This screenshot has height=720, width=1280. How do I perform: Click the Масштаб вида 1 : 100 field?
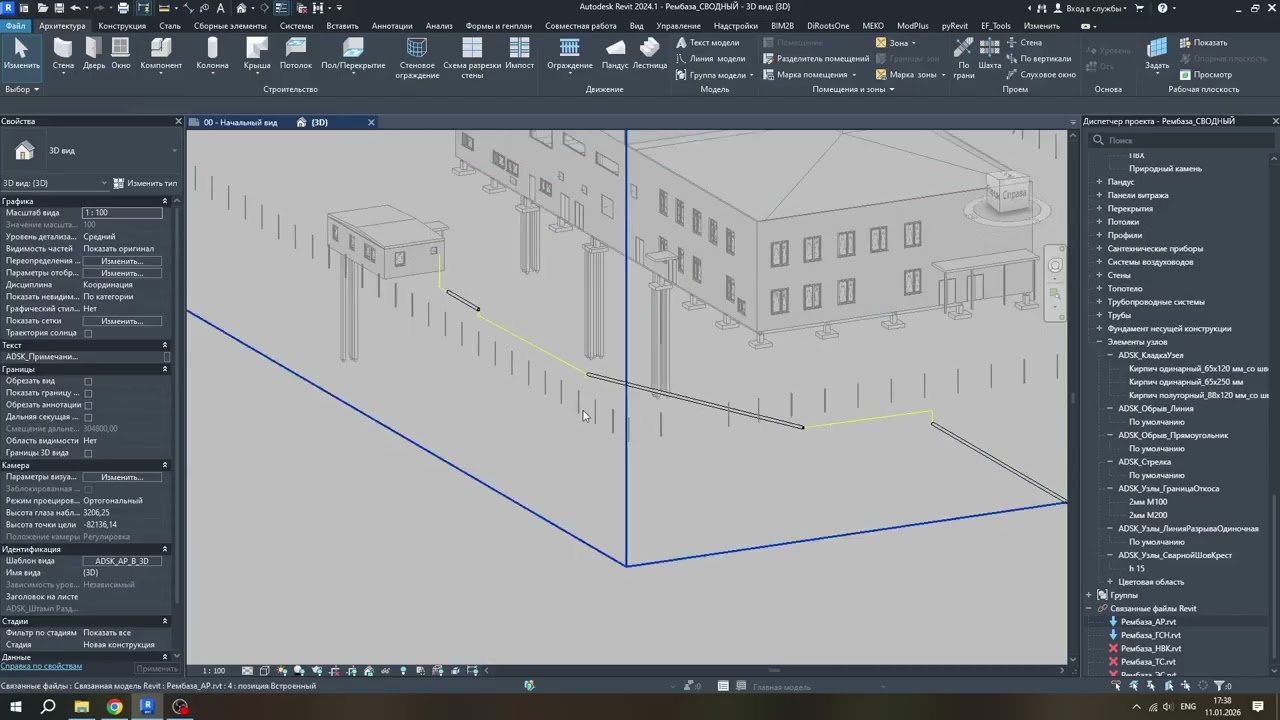122,213
